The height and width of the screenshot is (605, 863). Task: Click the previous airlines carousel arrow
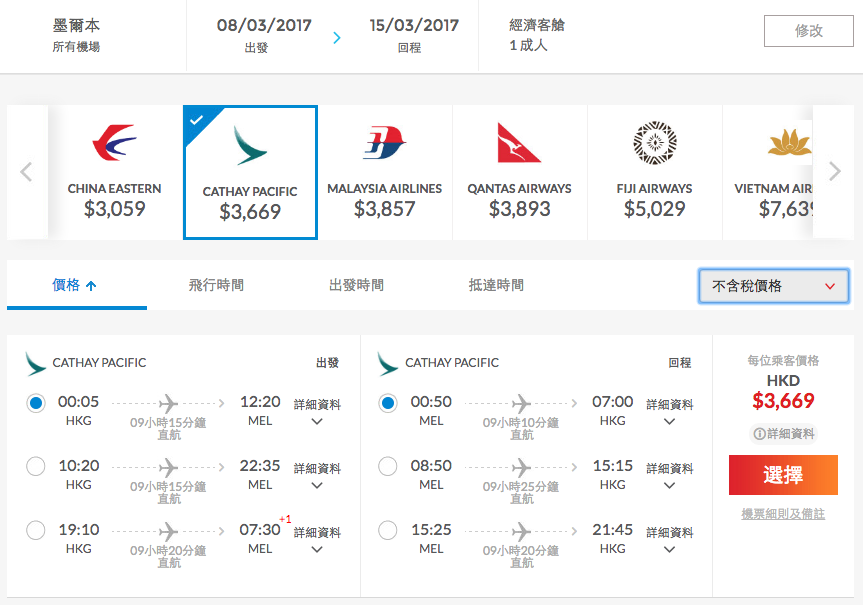point(26,172)
